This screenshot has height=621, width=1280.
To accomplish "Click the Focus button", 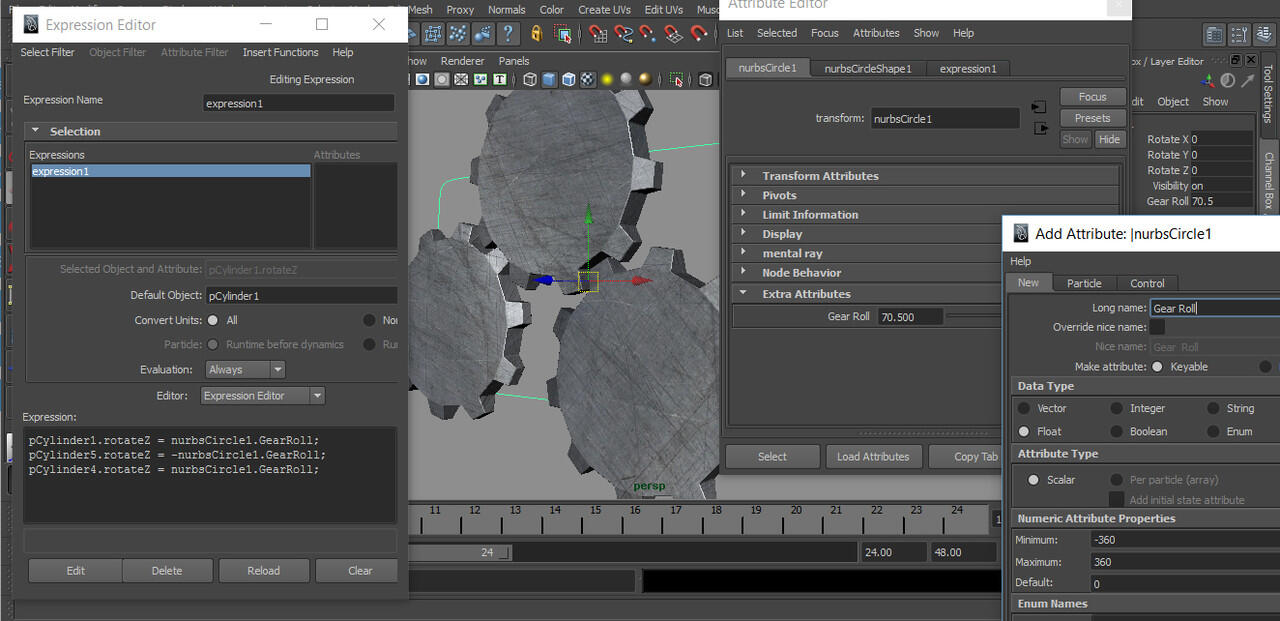I will click(x=1093, y=97).
